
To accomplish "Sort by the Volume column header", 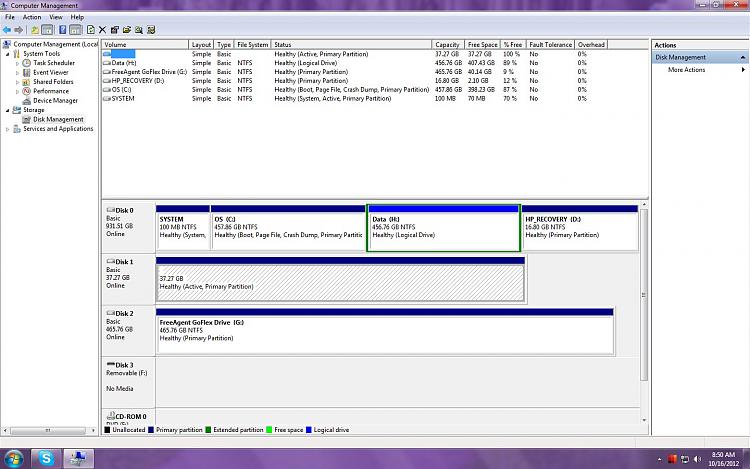I will [x=145, y=44].
